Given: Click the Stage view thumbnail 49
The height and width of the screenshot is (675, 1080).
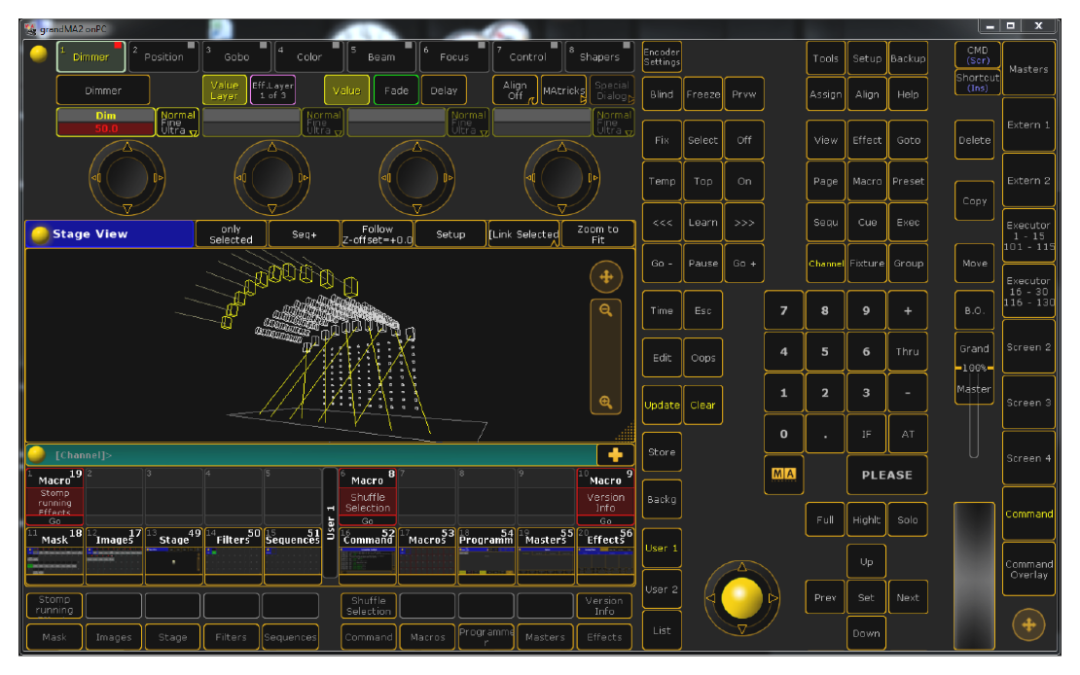Looking at the screenshot, I should pyautogui.click(x=174, y=556).
